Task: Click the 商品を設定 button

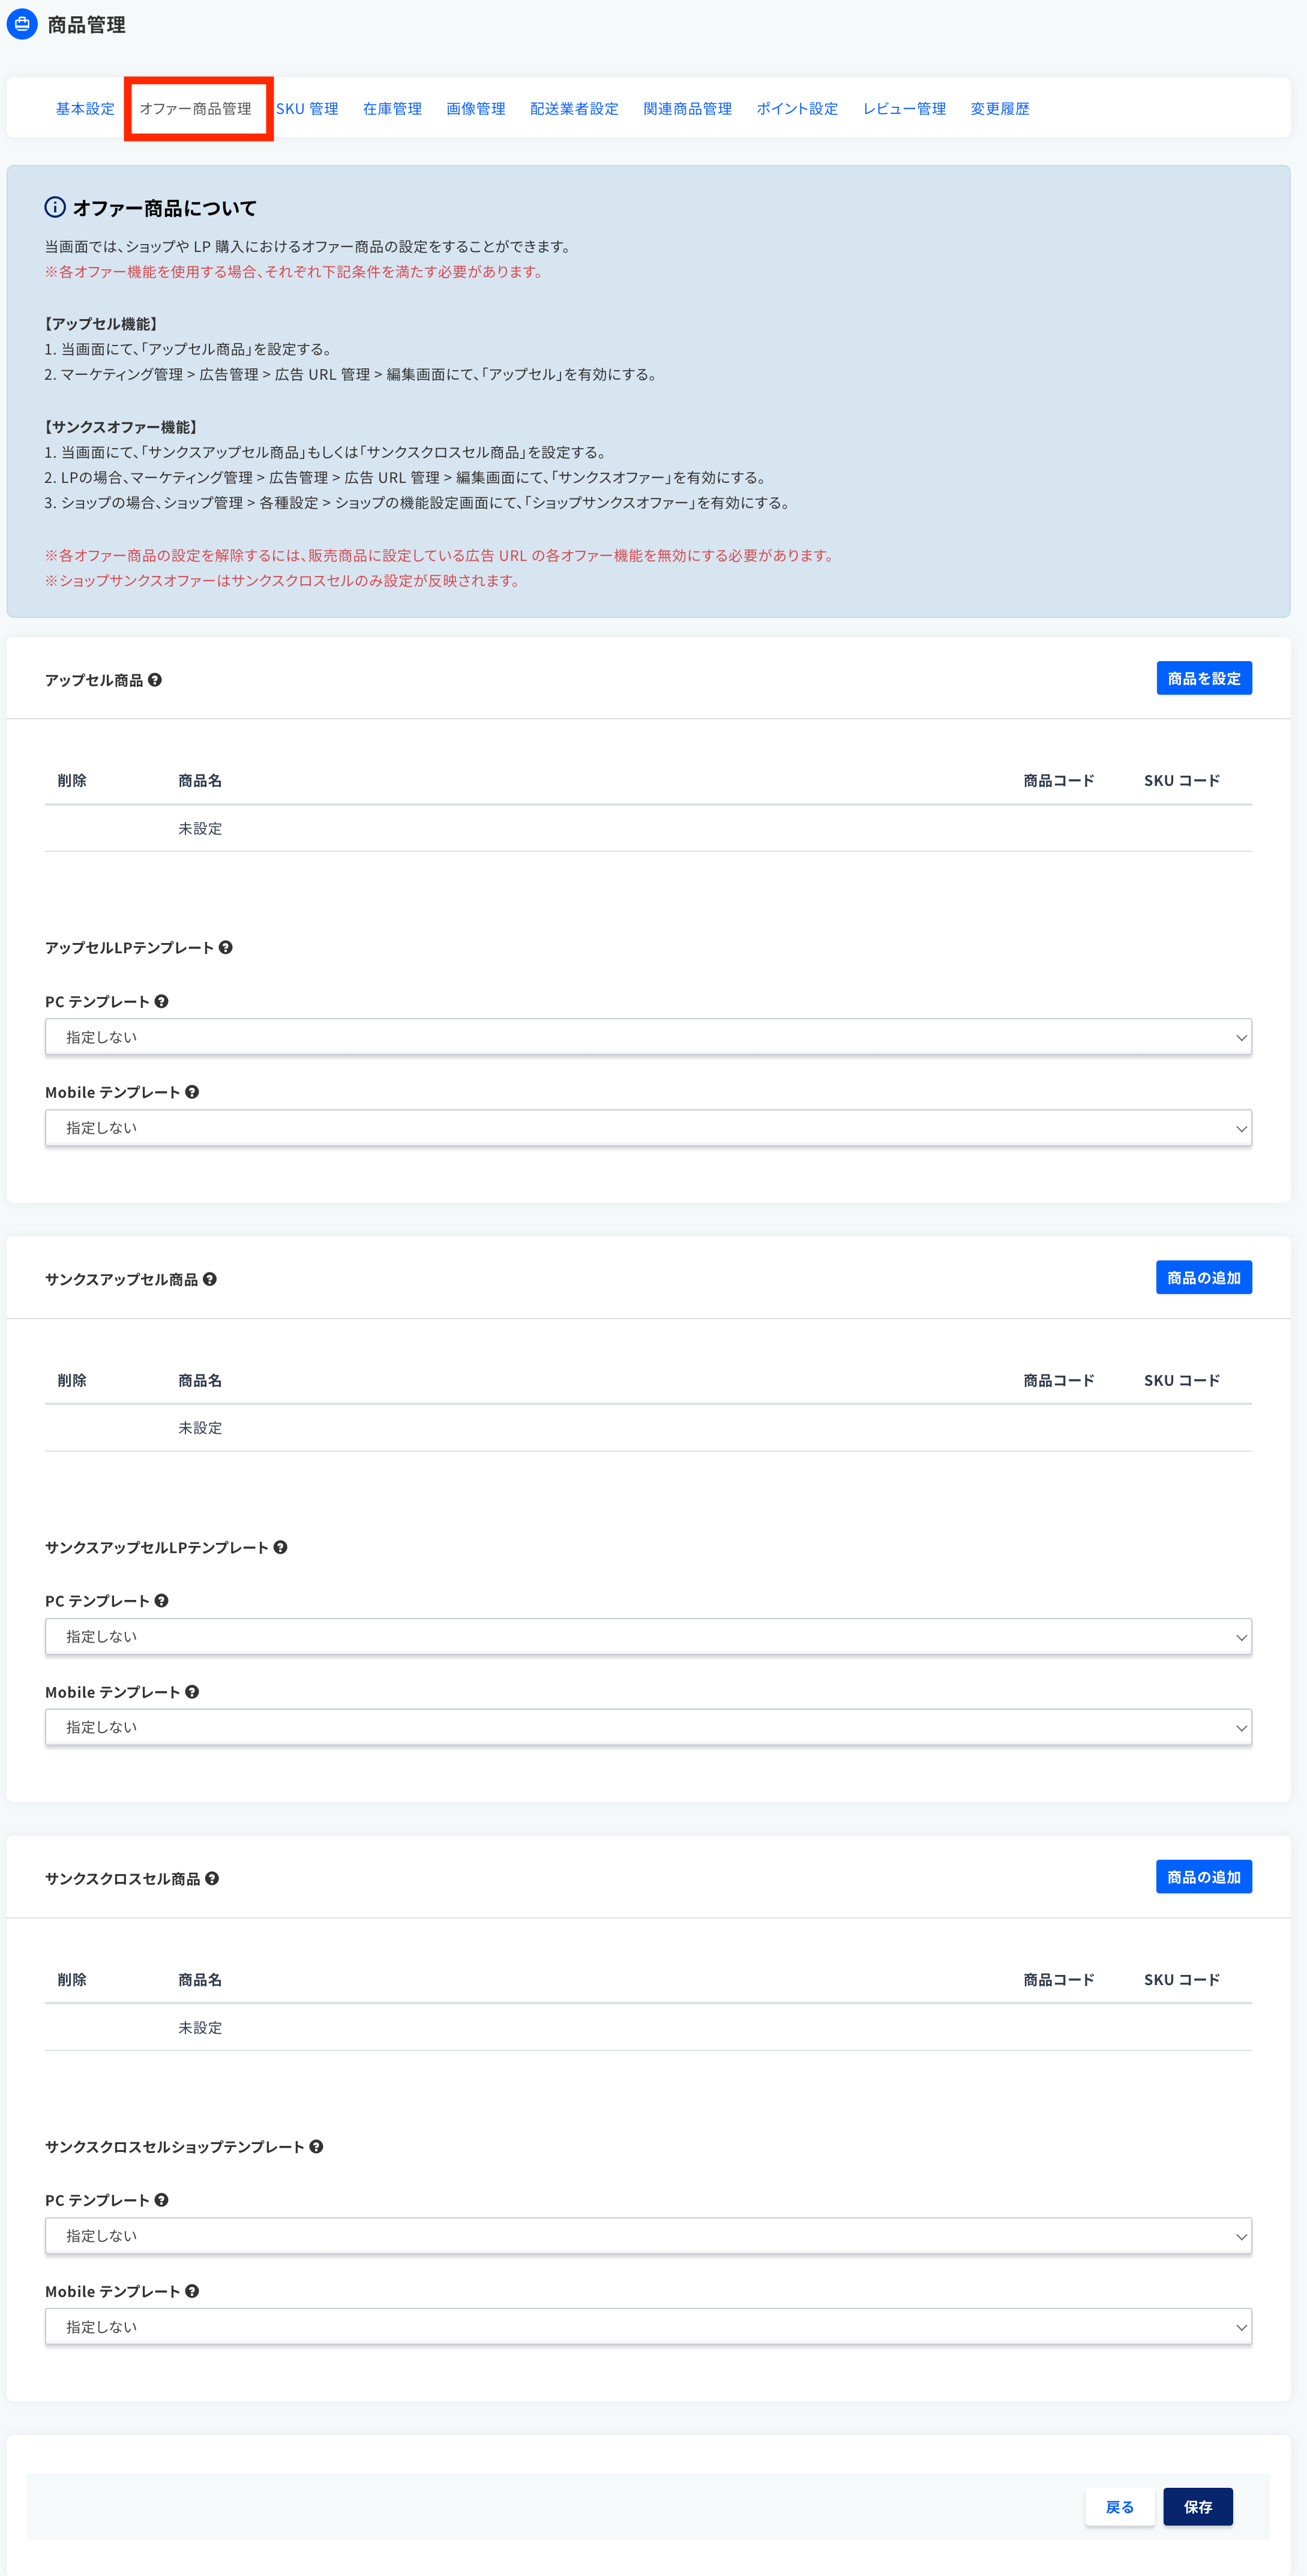Action: point(1204,678)
